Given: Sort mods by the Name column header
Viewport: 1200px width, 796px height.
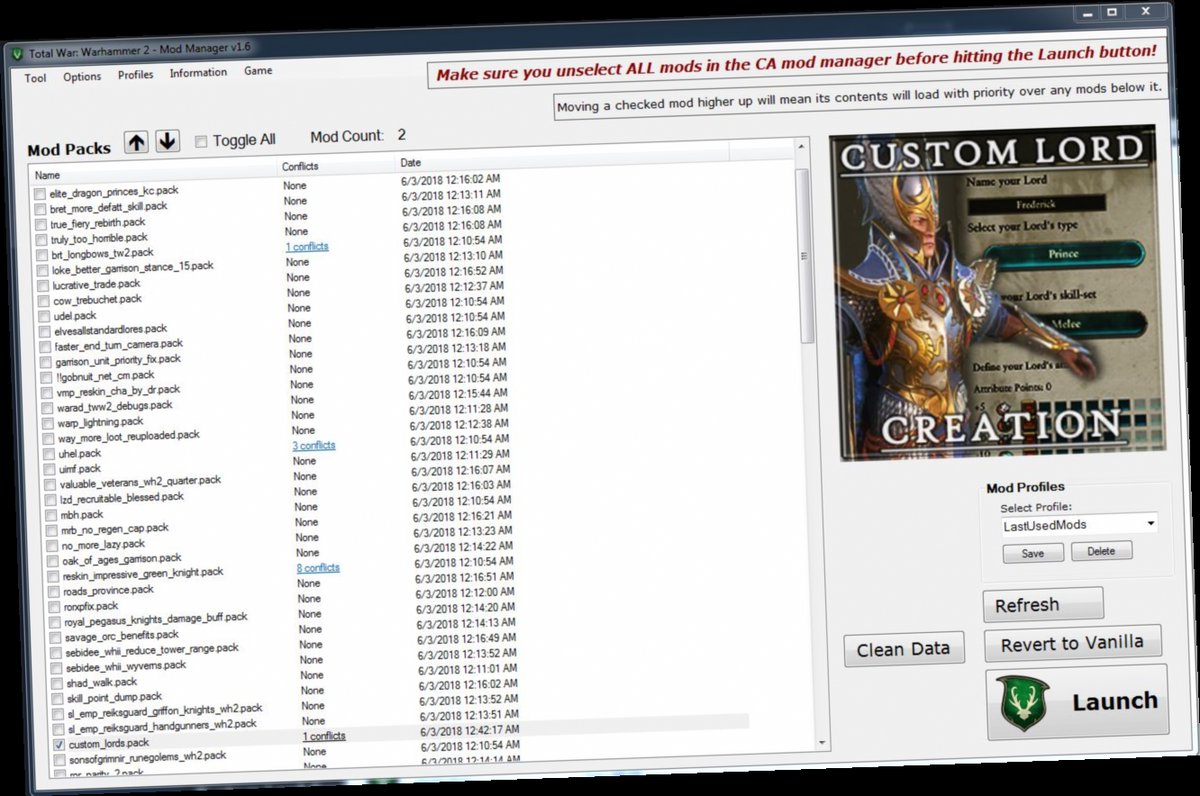Looking at the screenshot, I should (x=154, y=172).
